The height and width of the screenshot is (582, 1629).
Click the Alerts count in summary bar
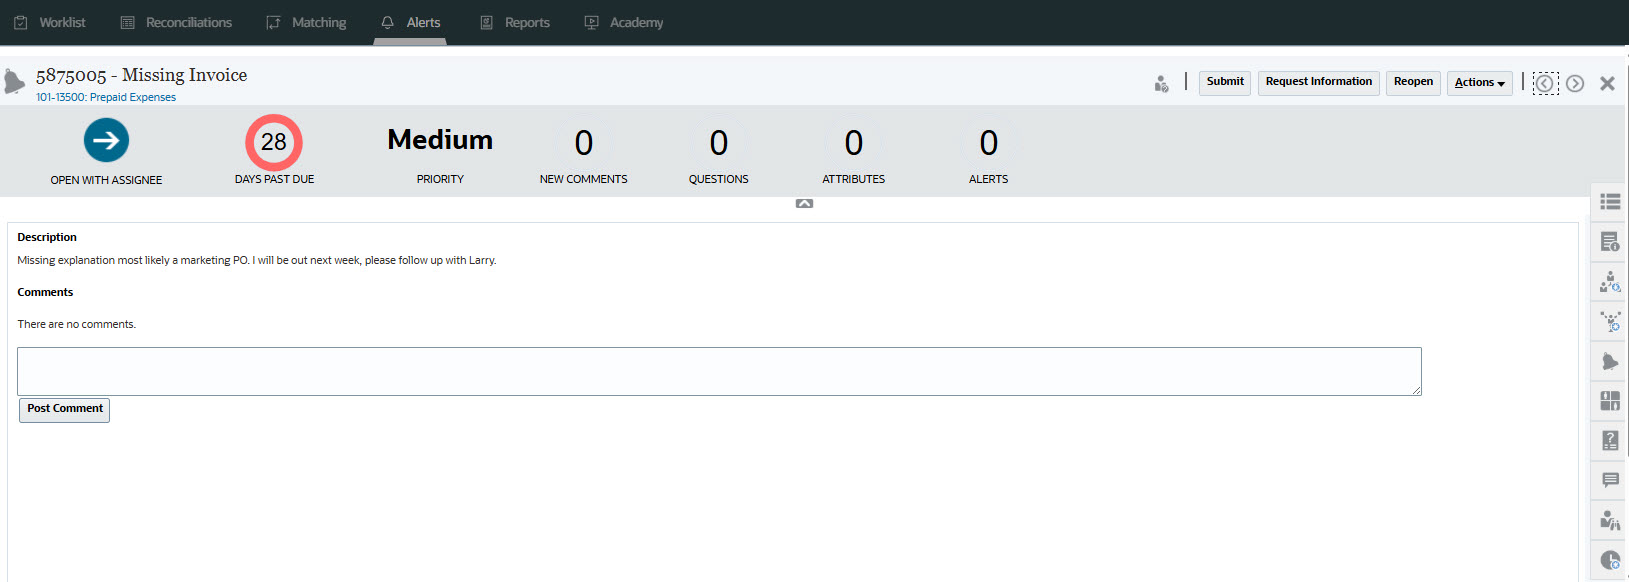989,143
